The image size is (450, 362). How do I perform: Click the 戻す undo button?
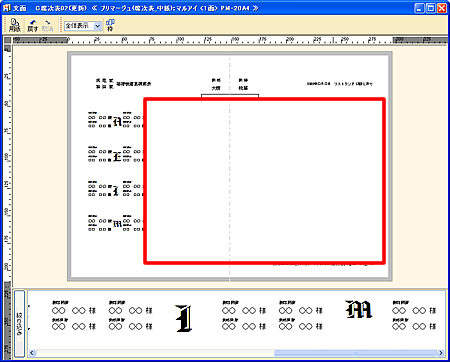tap(33, 25)
